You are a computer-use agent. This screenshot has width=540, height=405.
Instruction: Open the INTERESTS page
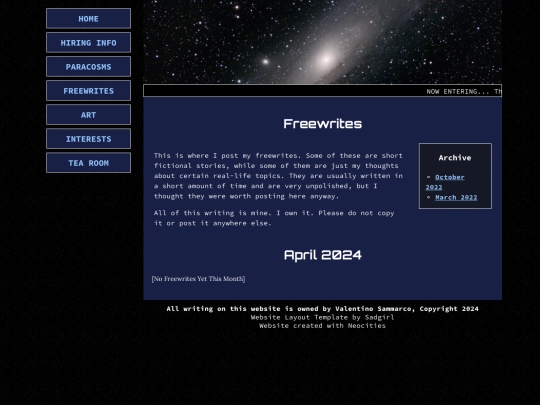click(x=89, y=139)
